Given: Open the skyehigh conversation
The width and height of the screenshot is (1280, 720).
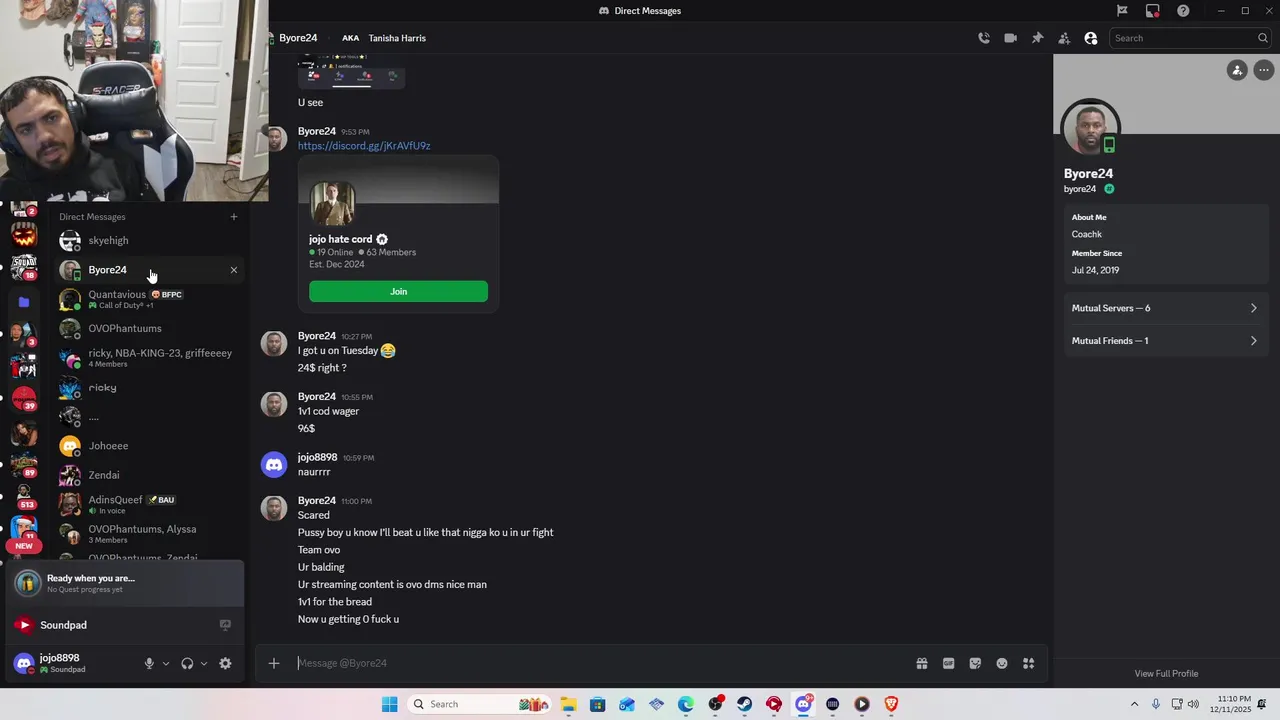Looking at the screenshot, I should 147,241.
